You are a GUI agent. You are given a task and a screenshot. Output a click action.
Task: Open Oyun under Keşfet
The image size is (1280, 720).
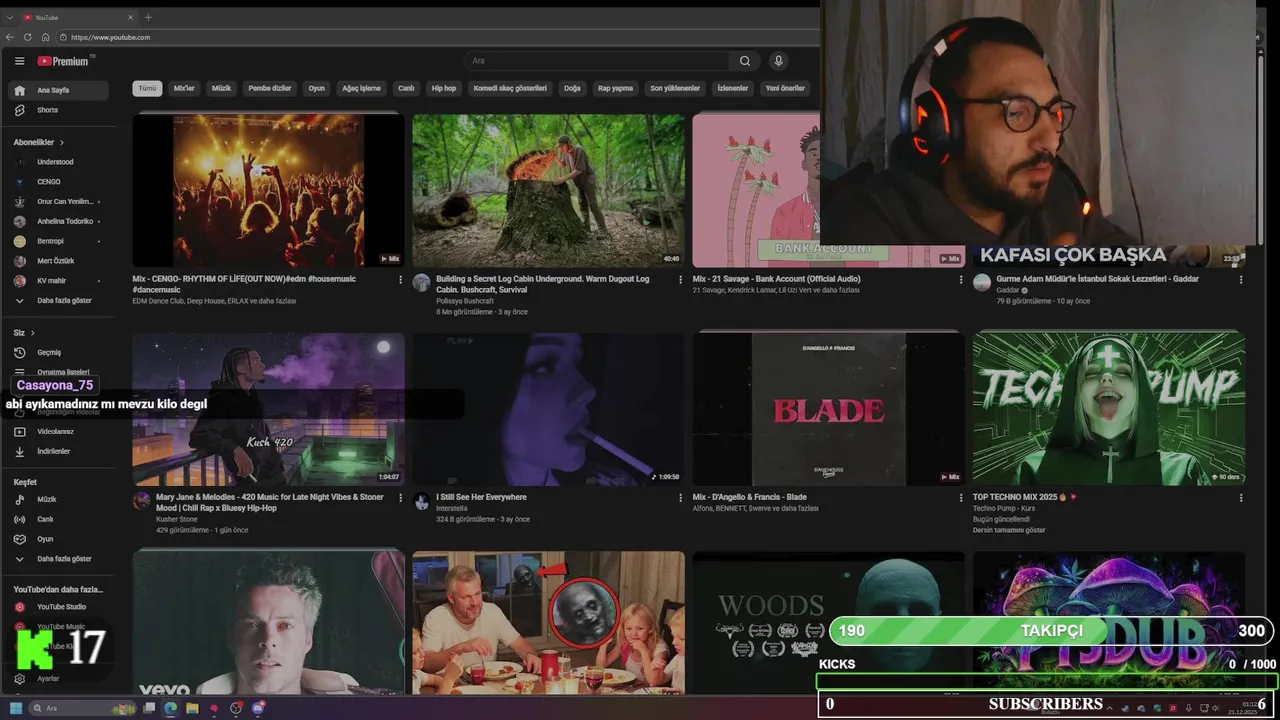point(59,539)
